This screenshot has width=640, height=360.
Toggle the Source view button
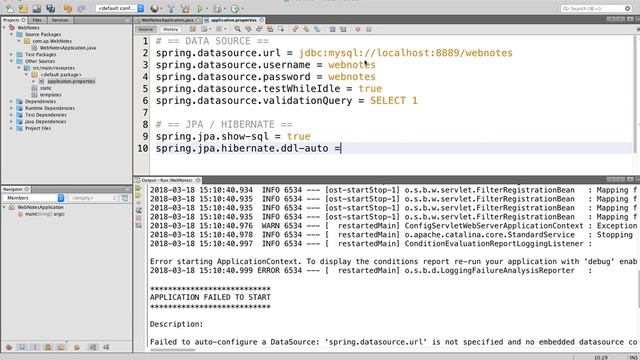point(145,29)
